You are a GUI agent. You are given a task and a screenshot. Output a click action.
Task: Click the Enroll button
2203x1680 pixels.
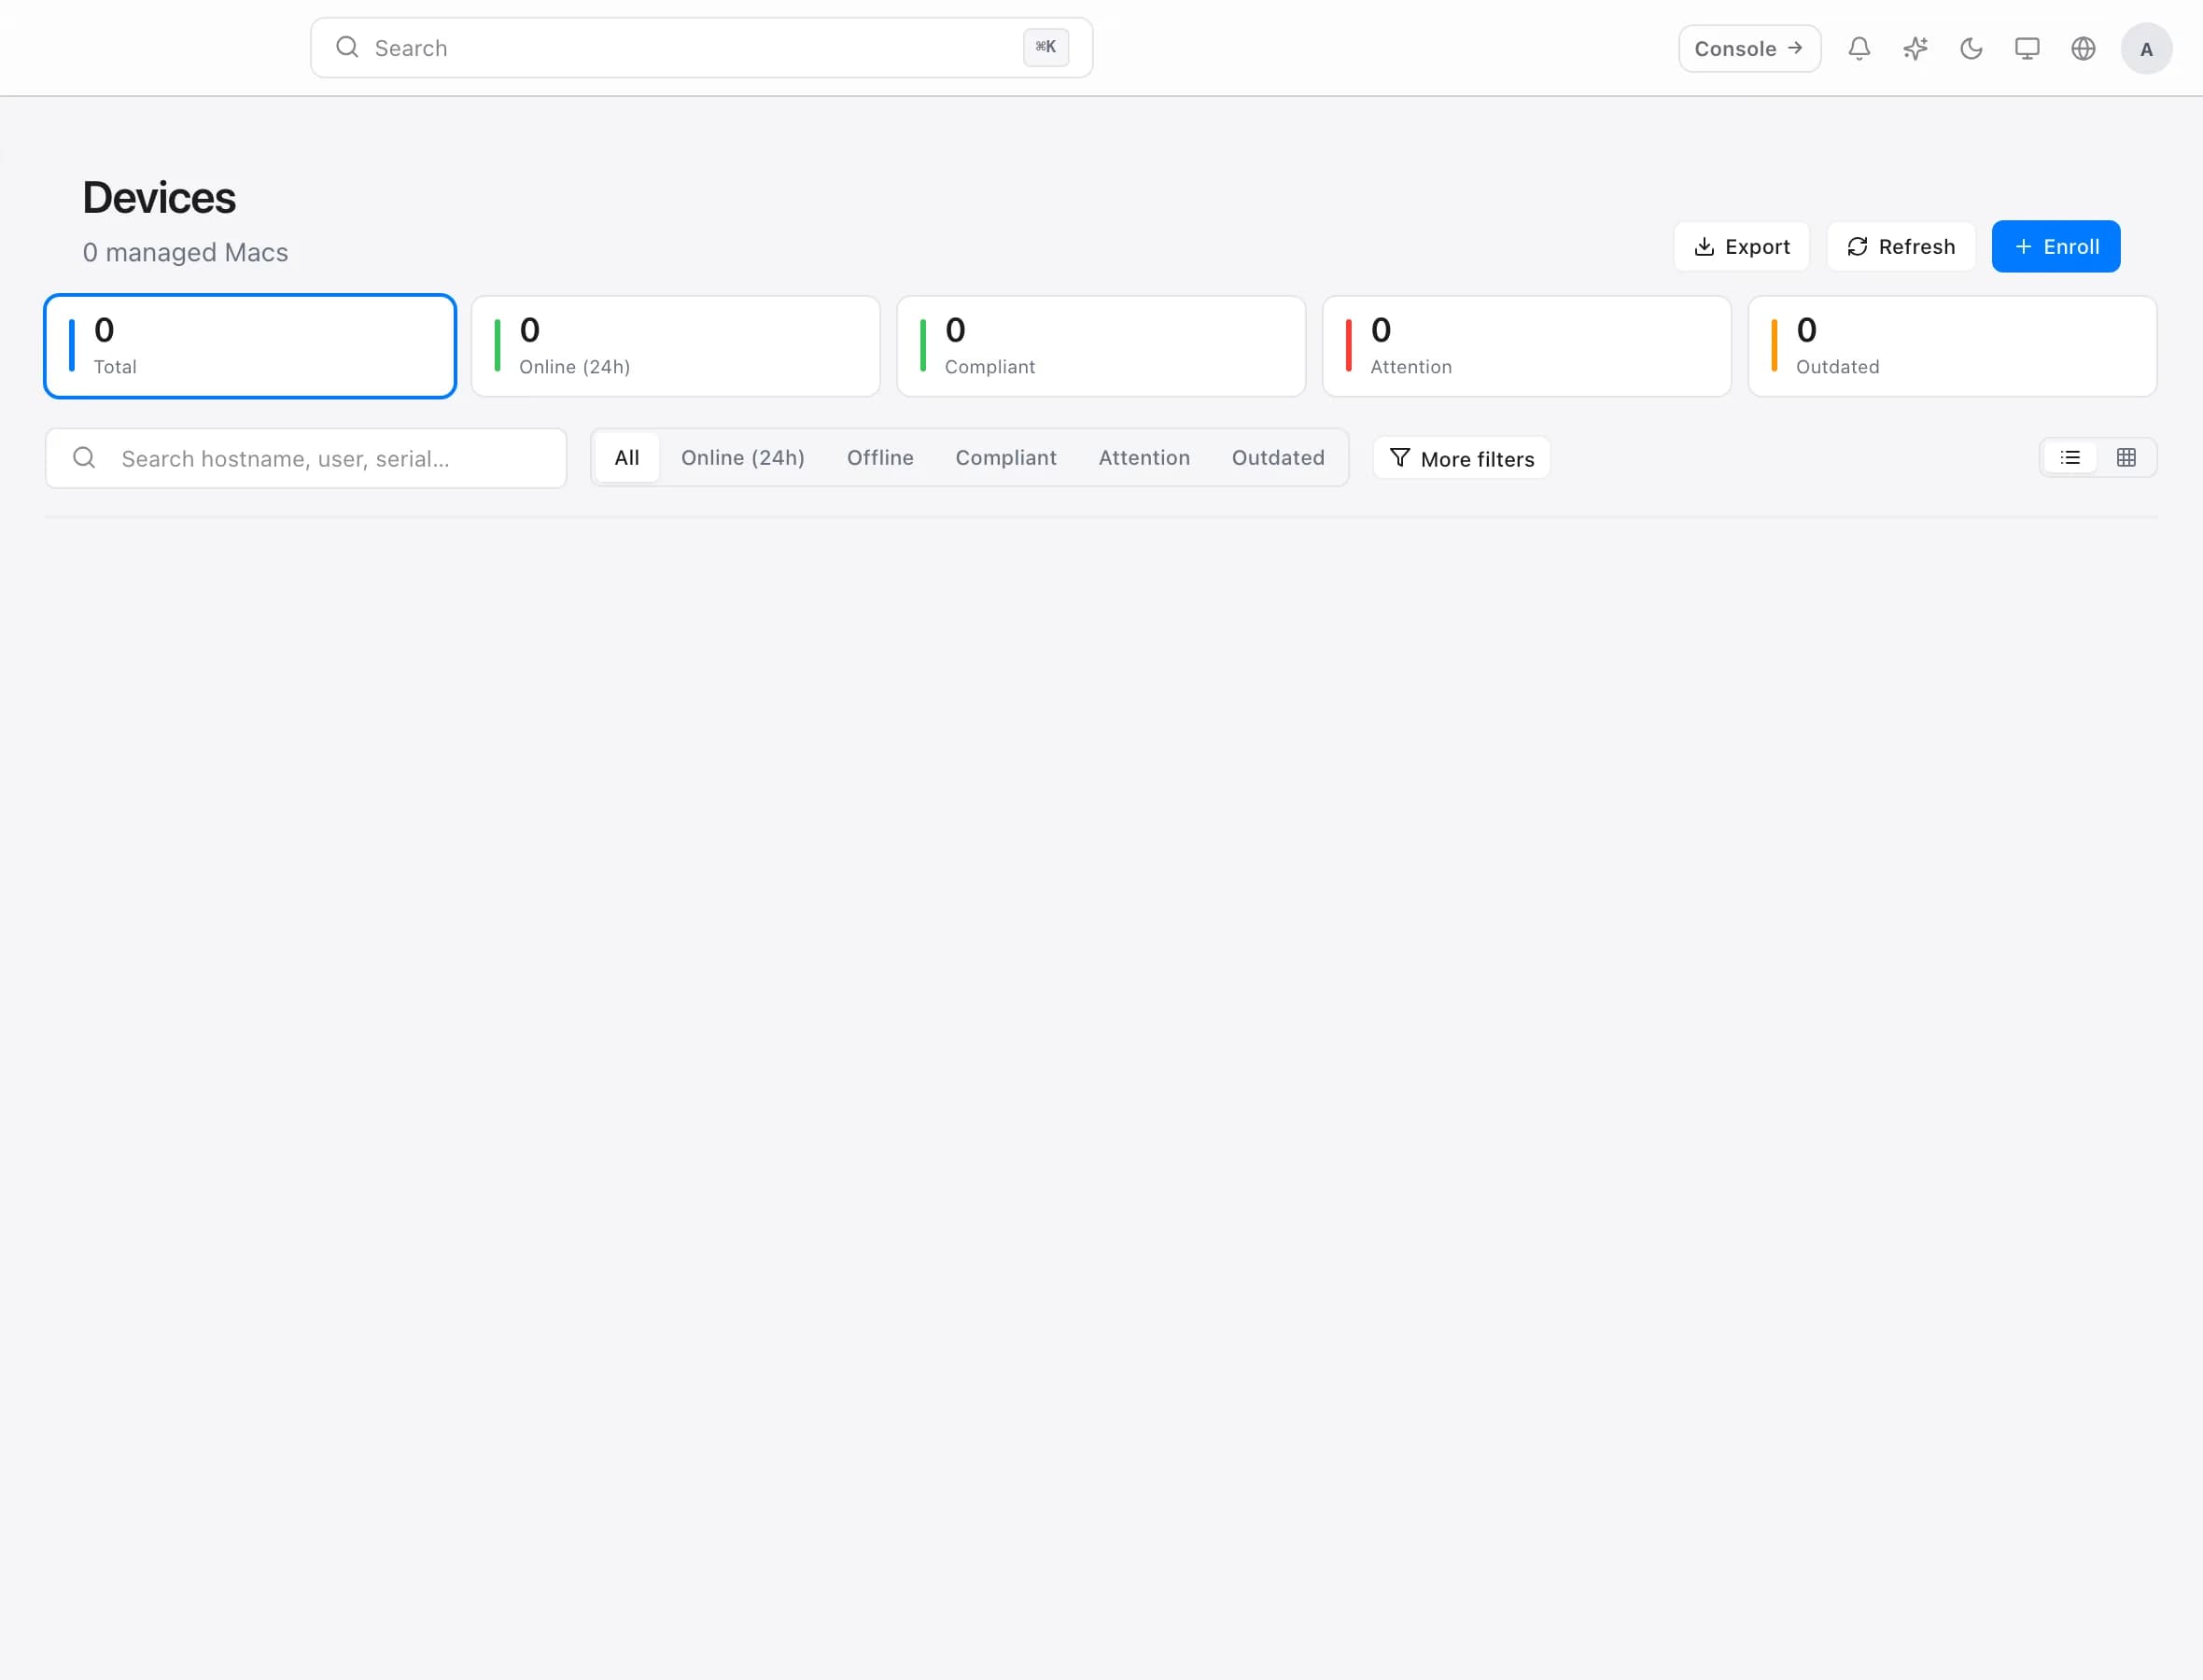click(x=2056, y=246)
